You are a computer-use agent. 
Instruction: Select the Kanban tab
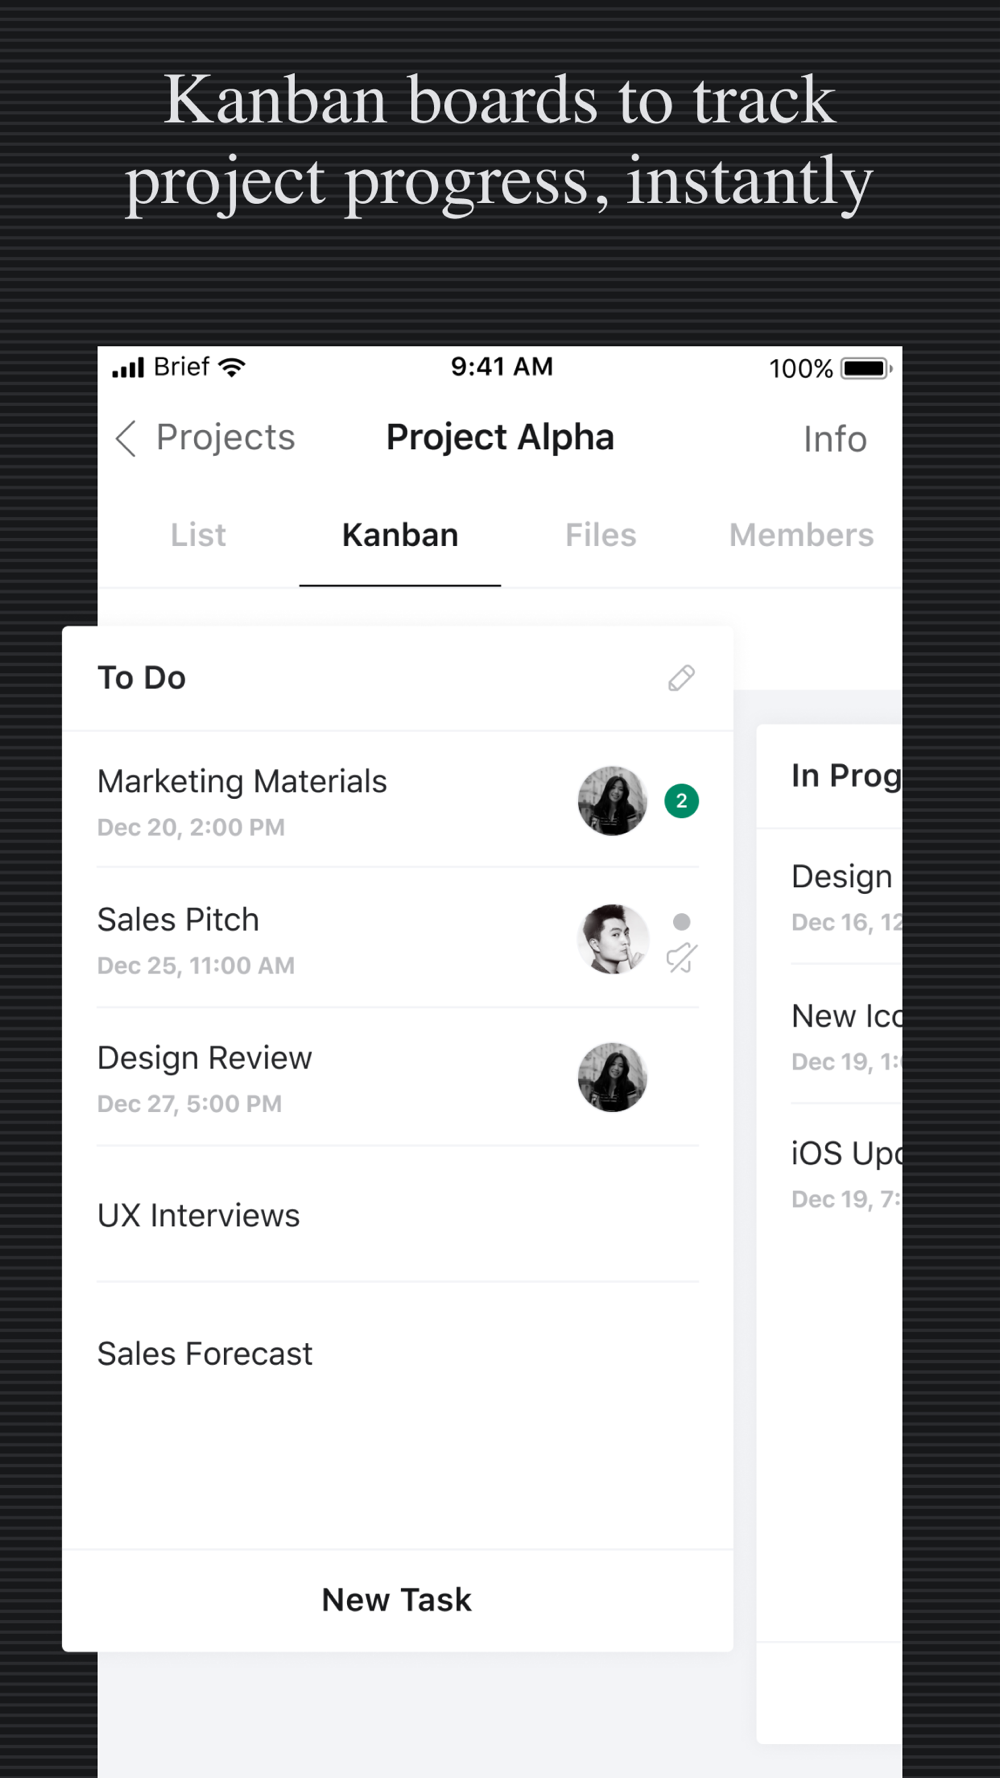point(400,535)
